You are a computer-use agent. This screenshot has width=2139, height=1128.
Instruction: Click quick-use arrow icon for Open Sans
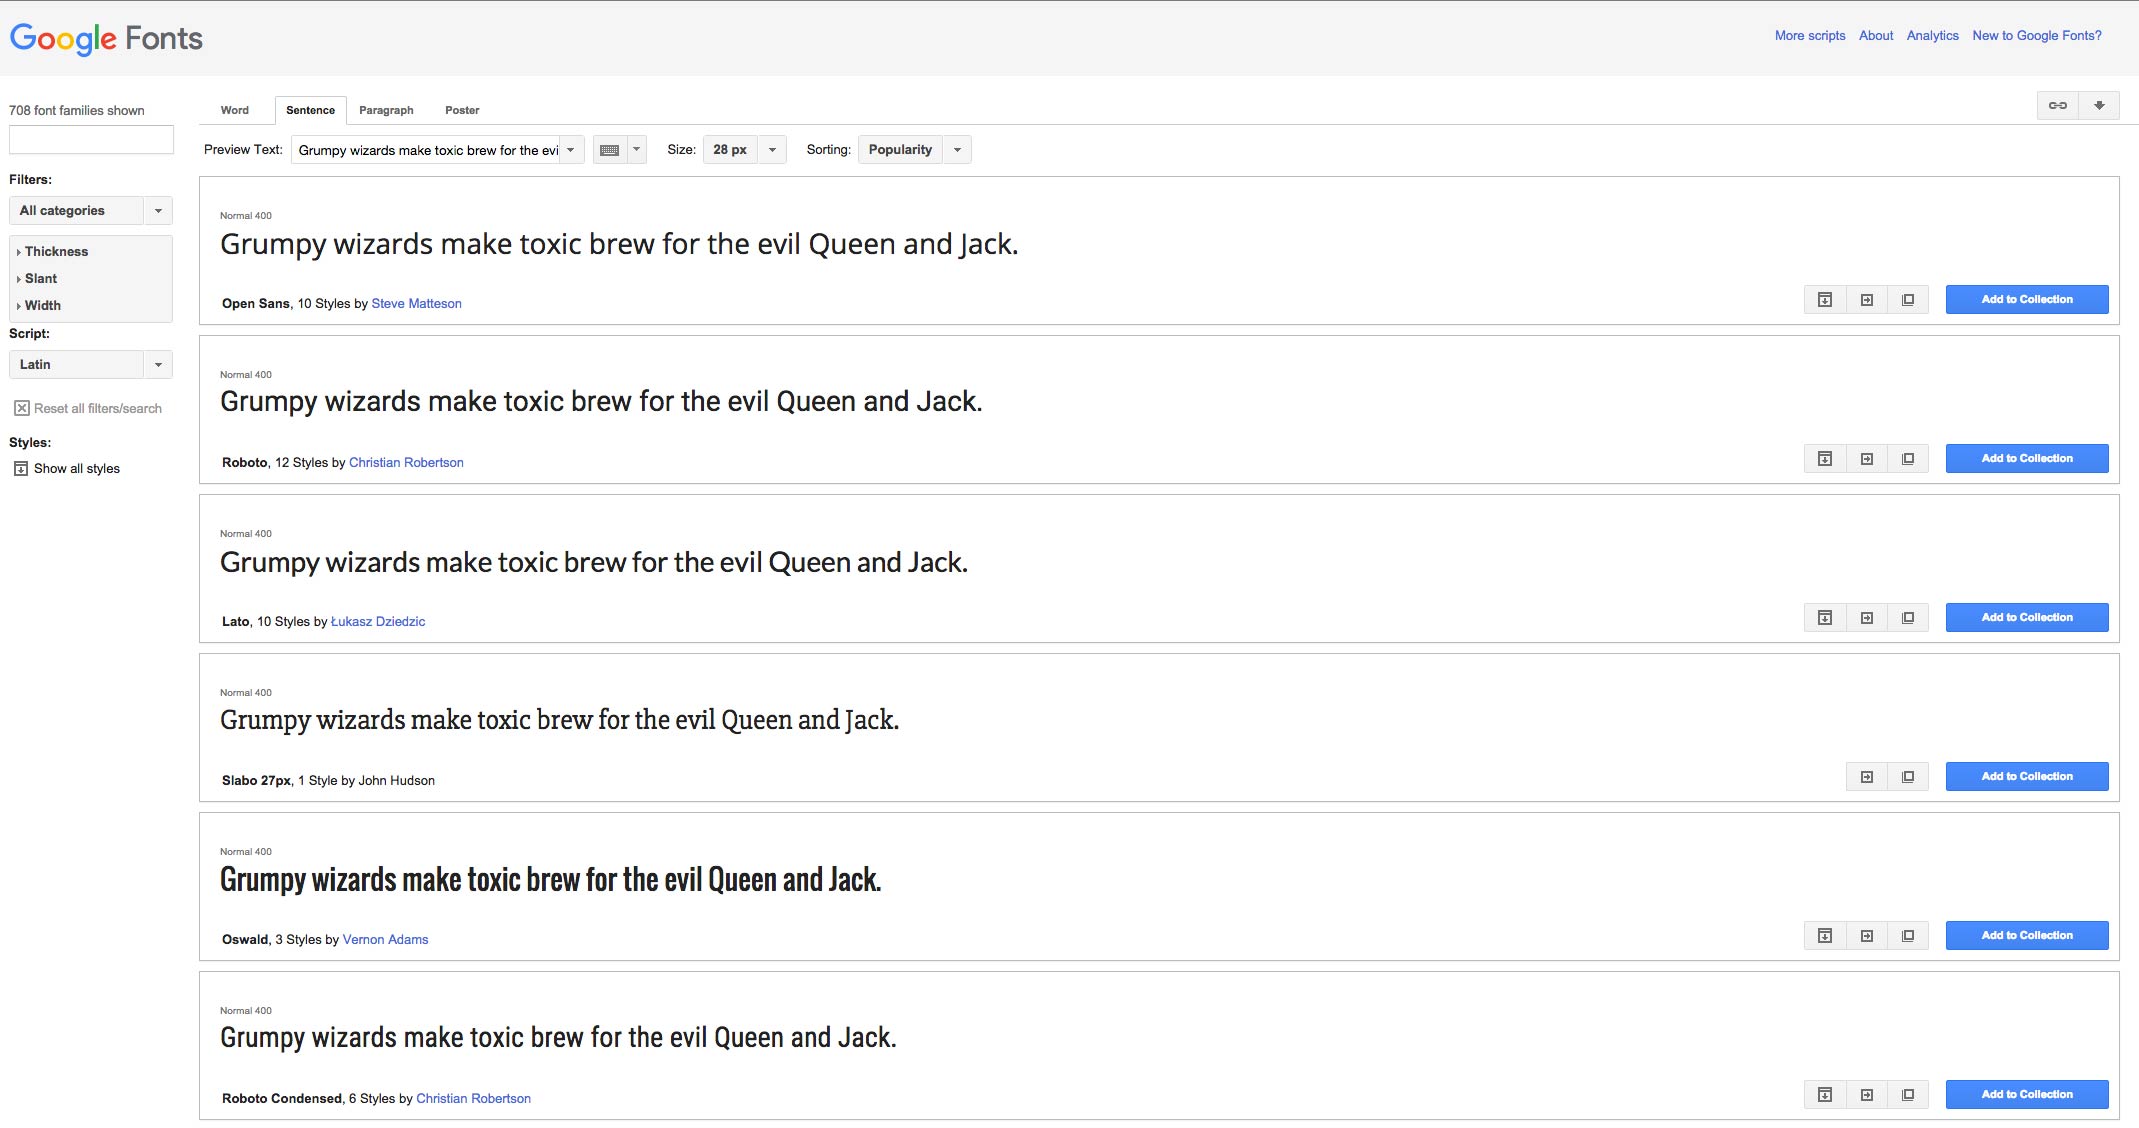click(x=1867, y=300)
